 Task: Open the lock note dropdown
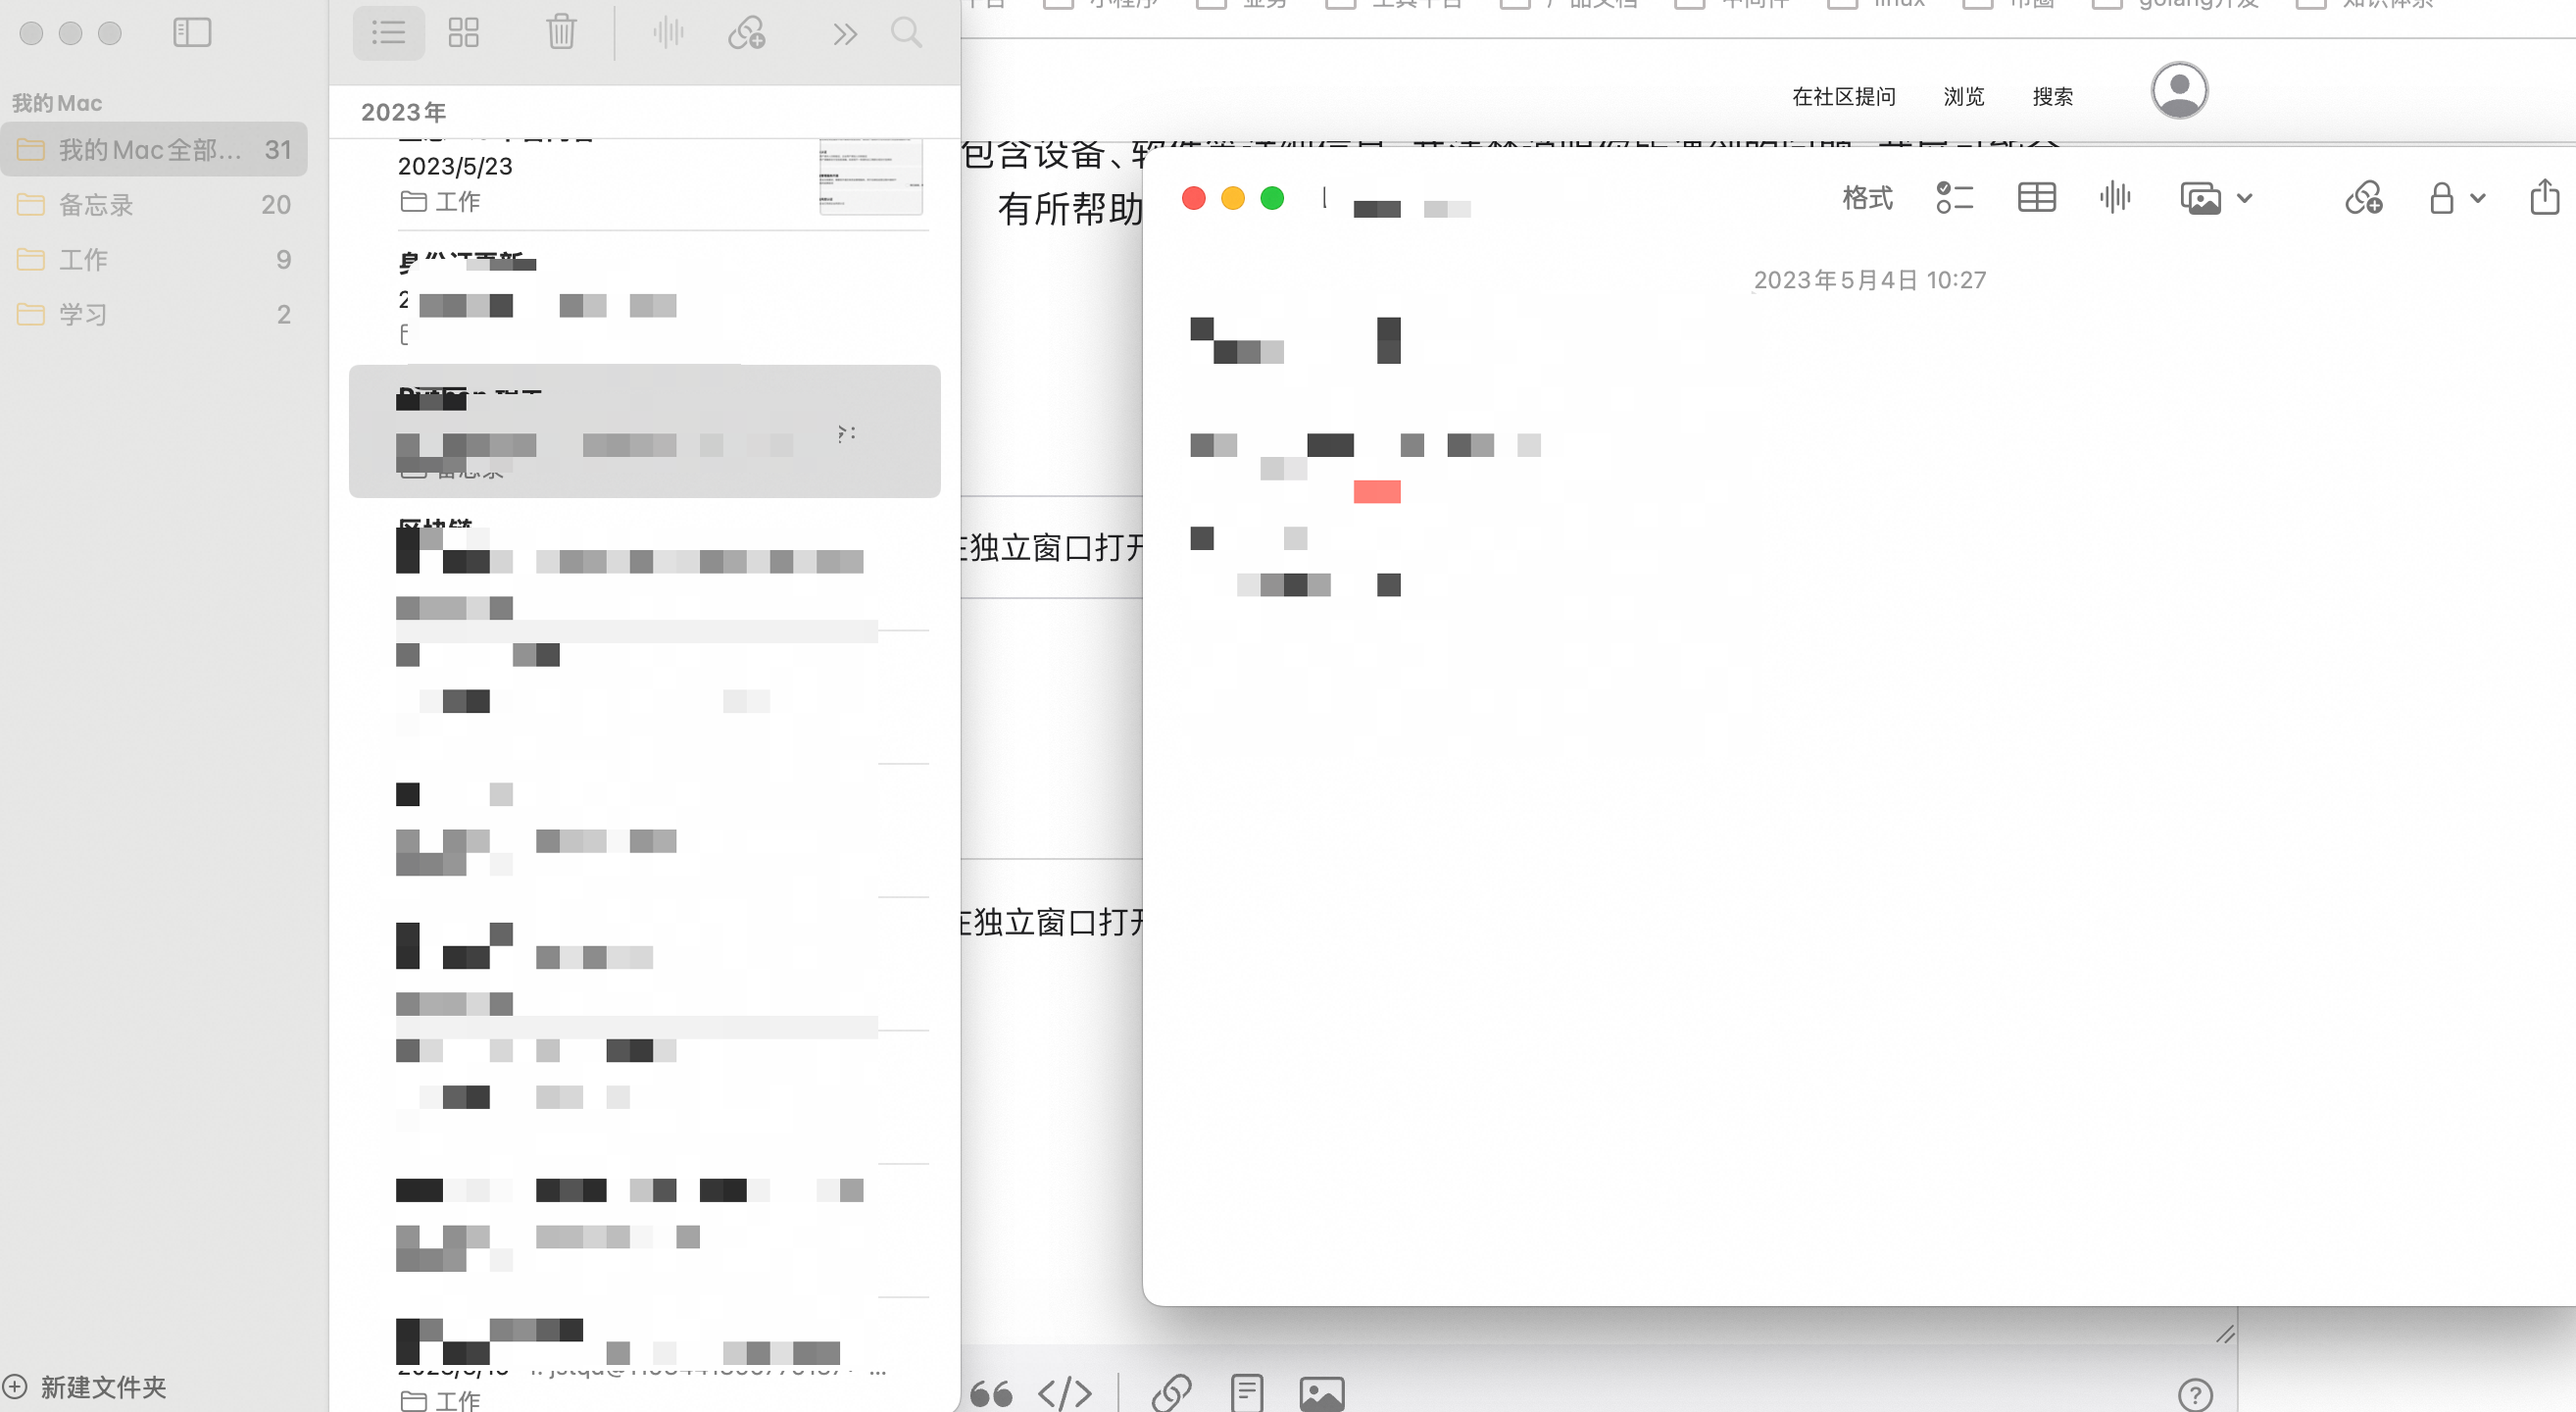pos(2456,198)
